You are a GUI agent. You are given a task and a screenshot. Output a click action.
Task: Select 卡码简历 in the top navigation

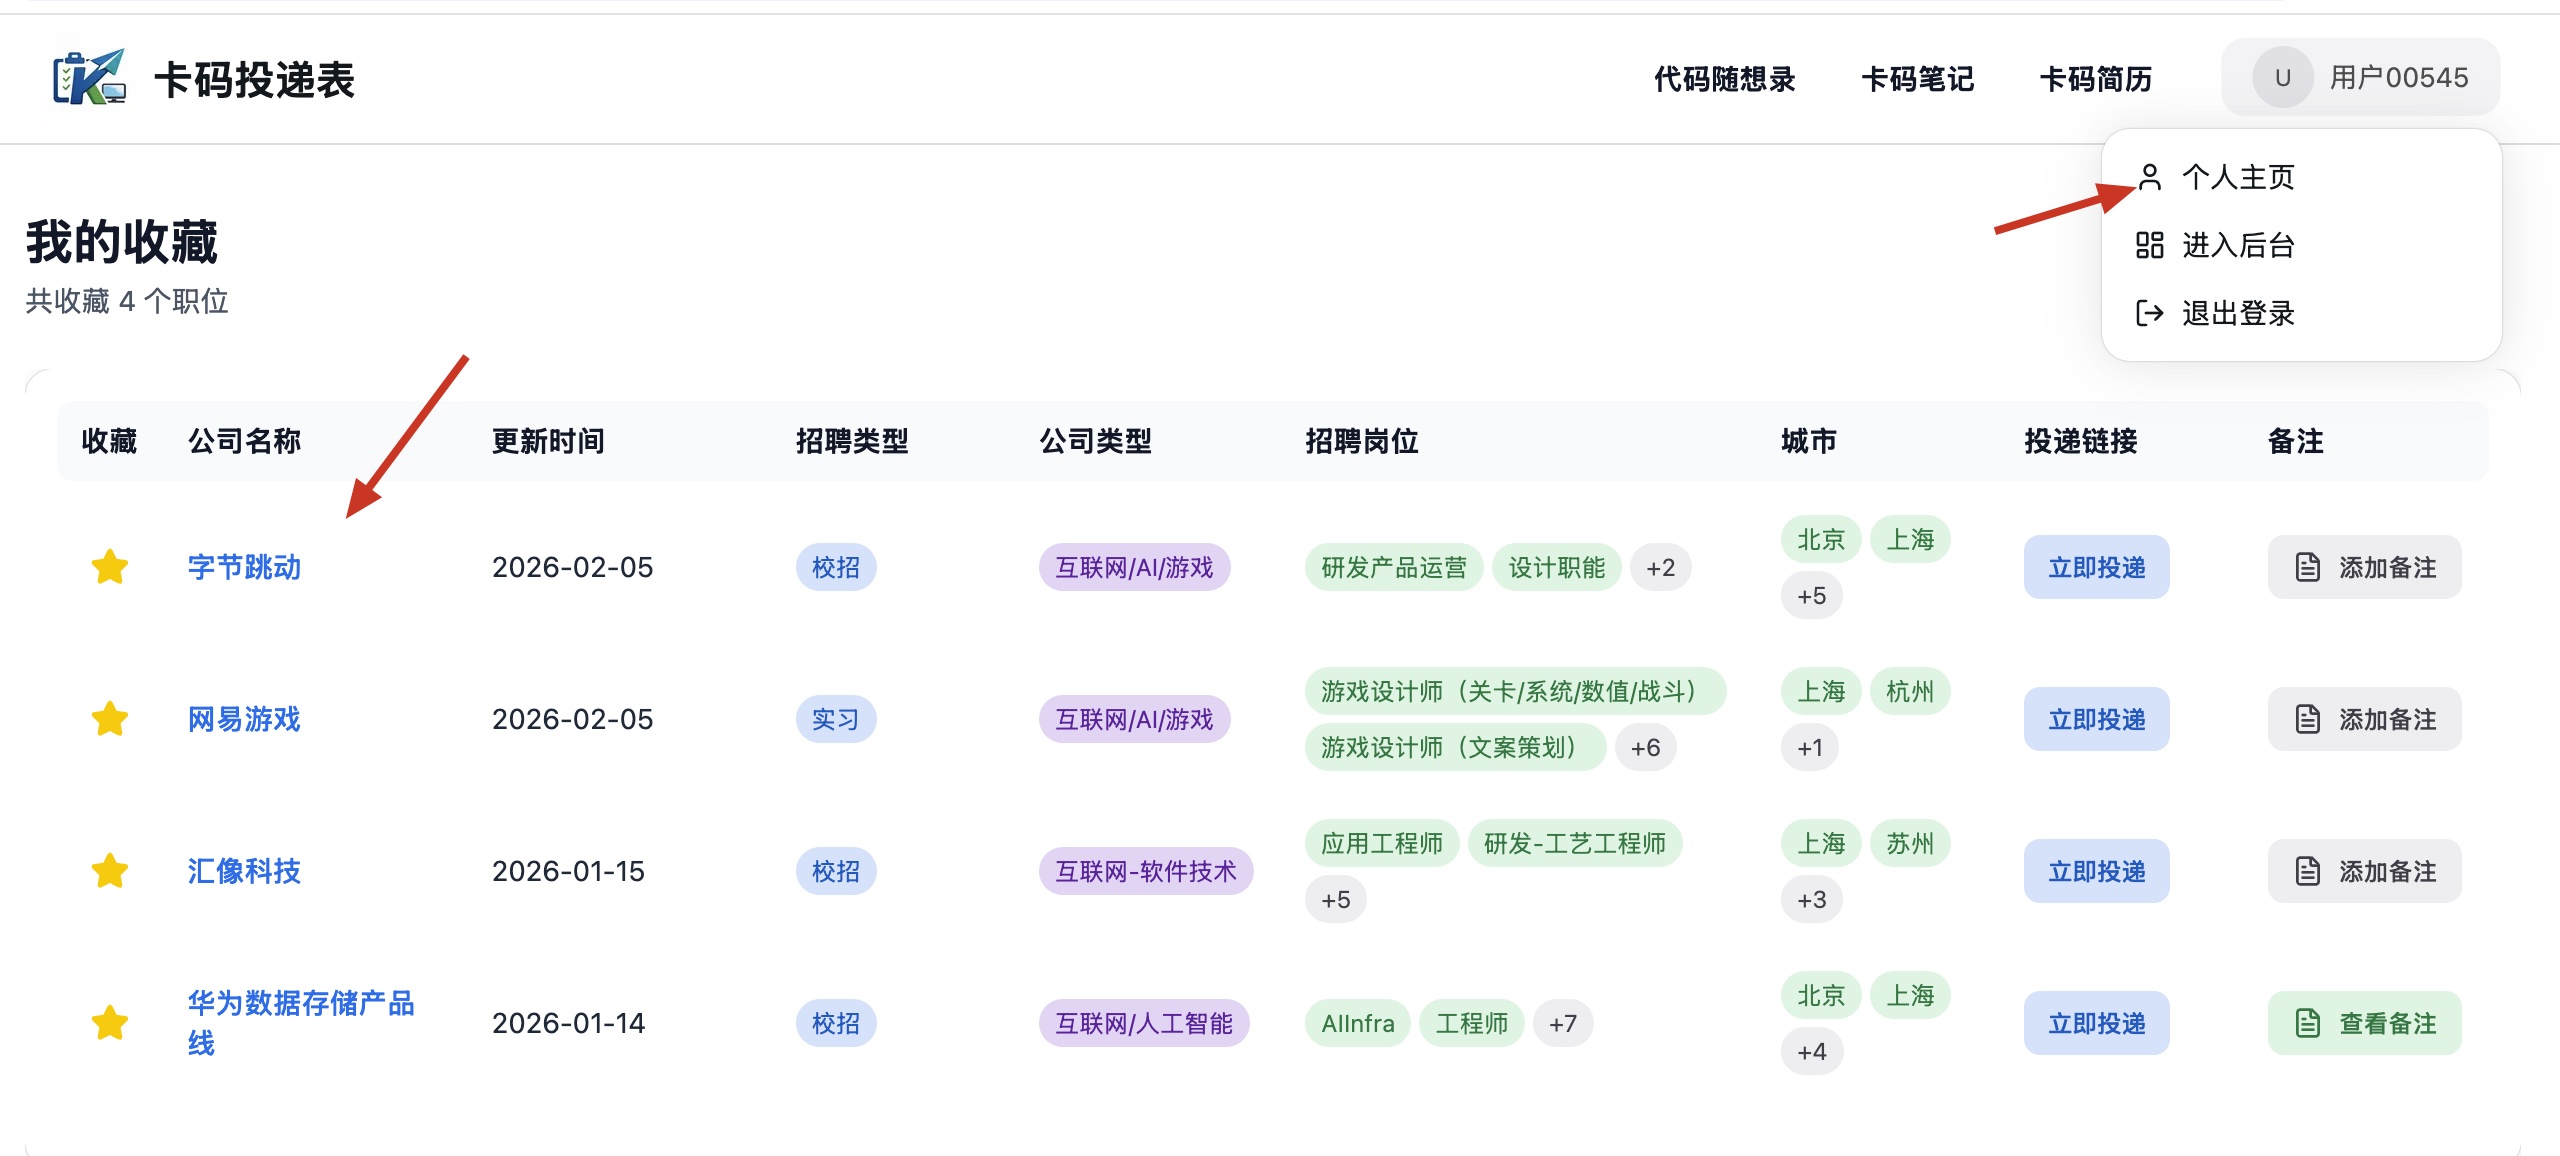pos(2095,79)
